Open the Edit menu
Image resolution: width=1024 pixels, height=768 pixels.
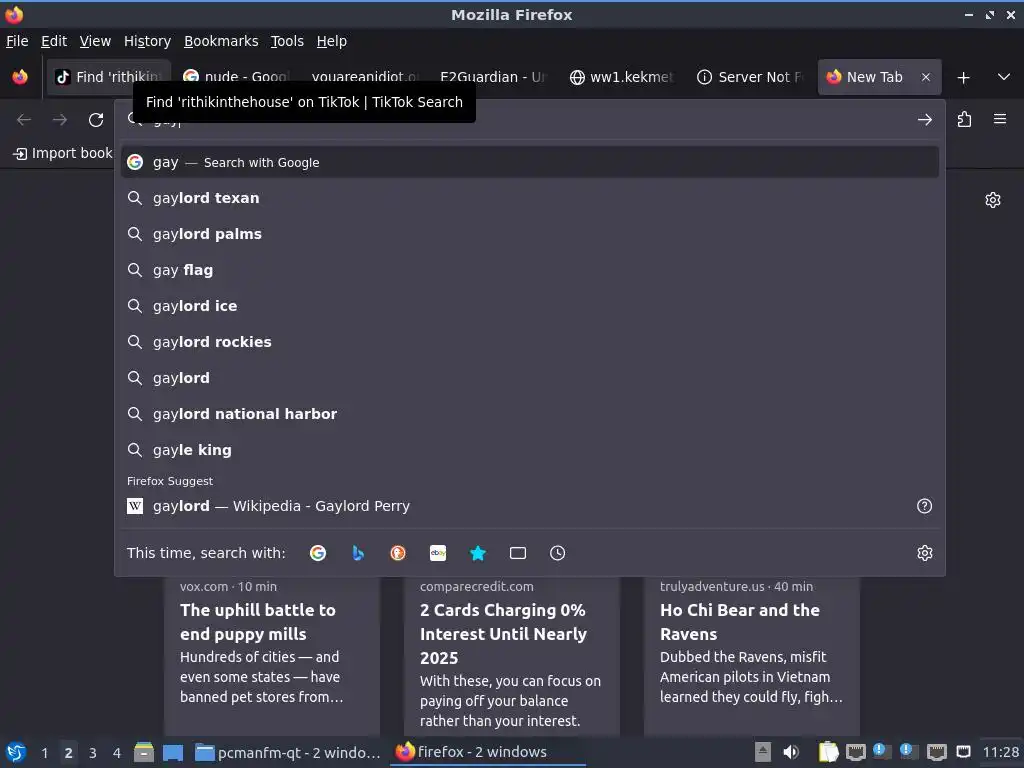(54, 41)
